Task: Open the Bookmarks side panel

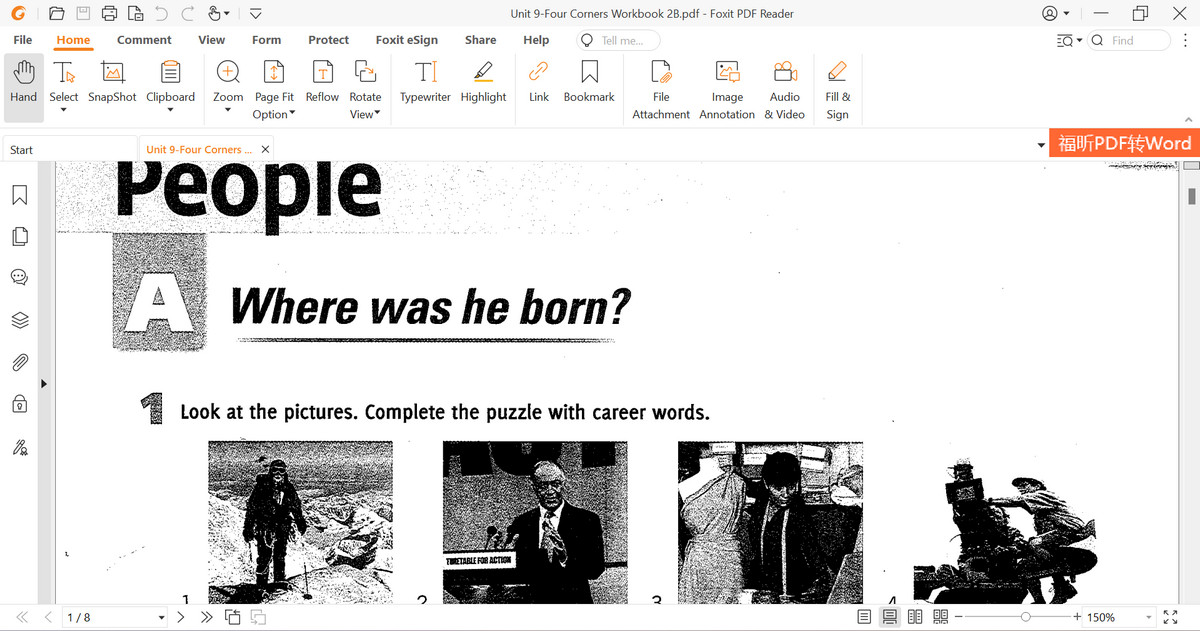Action: click(19, 195)
